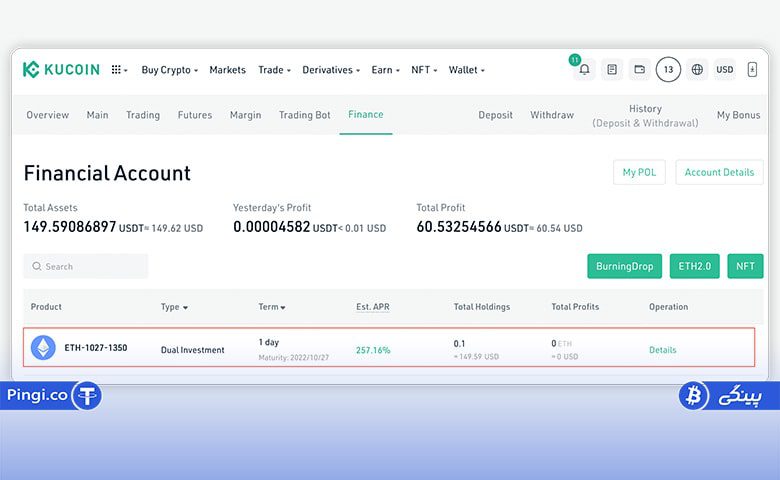
Task: Click the search magnifier icon
Action: pos(37,266)
